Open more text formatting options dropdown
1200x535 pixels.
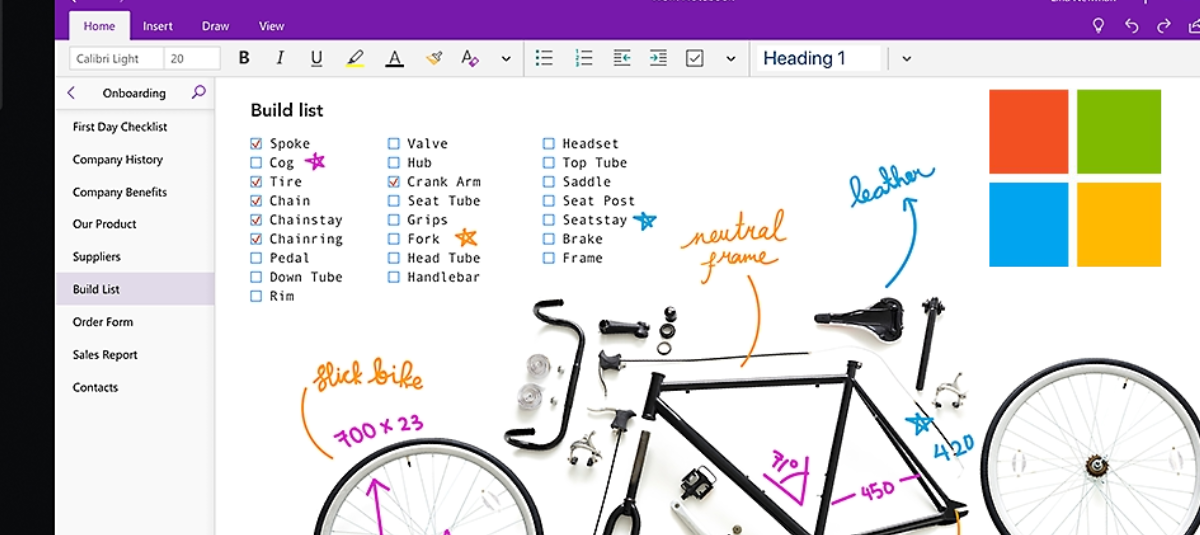505,58
